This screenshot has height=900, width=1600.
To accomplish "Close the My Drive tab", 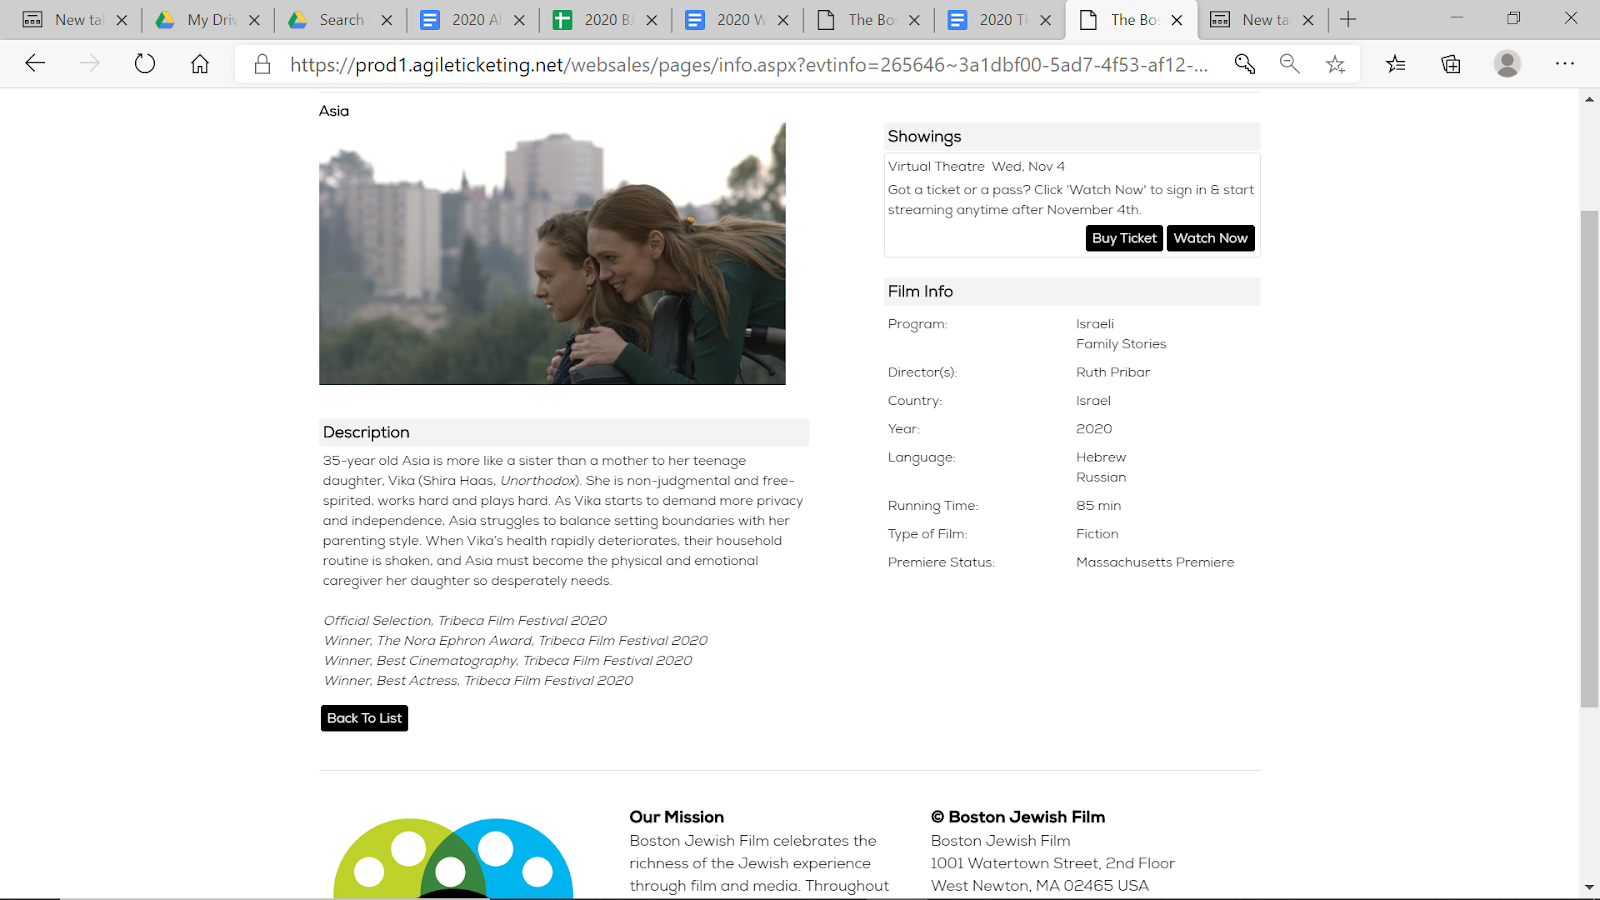I will tap(254, 20).
